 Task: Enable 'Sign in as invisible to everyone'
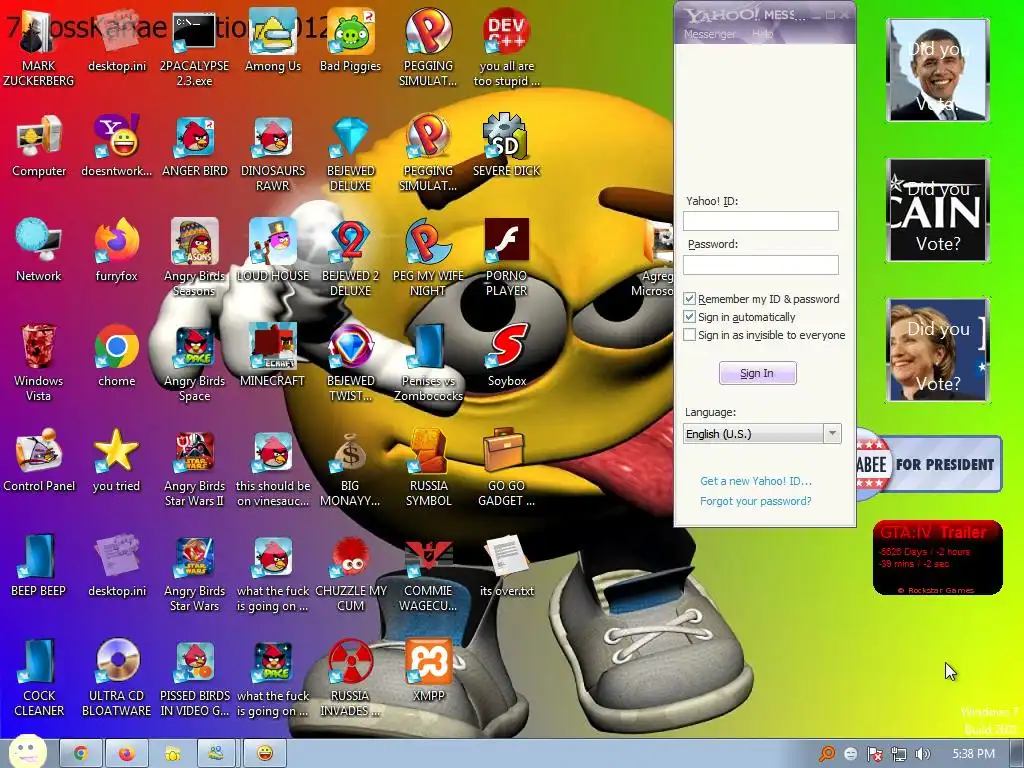coord(689,335)
